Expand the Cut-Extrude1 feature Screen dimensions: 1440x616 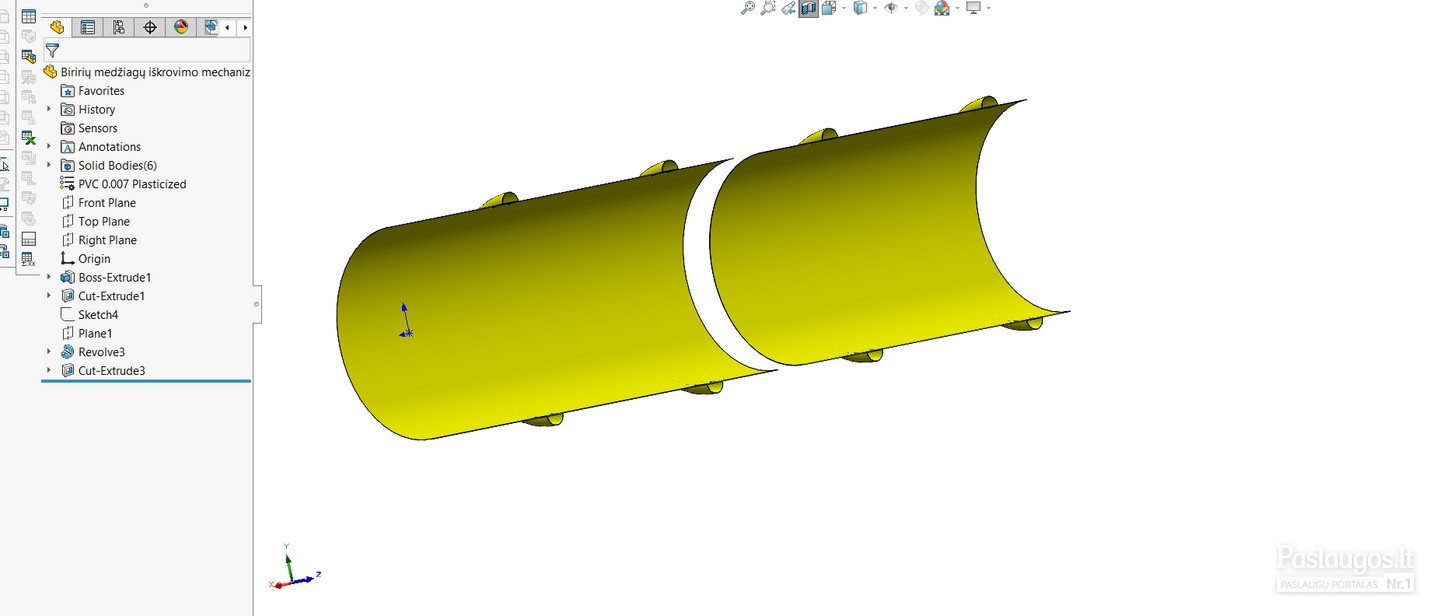pyautogui.click(x=48, y=296)
